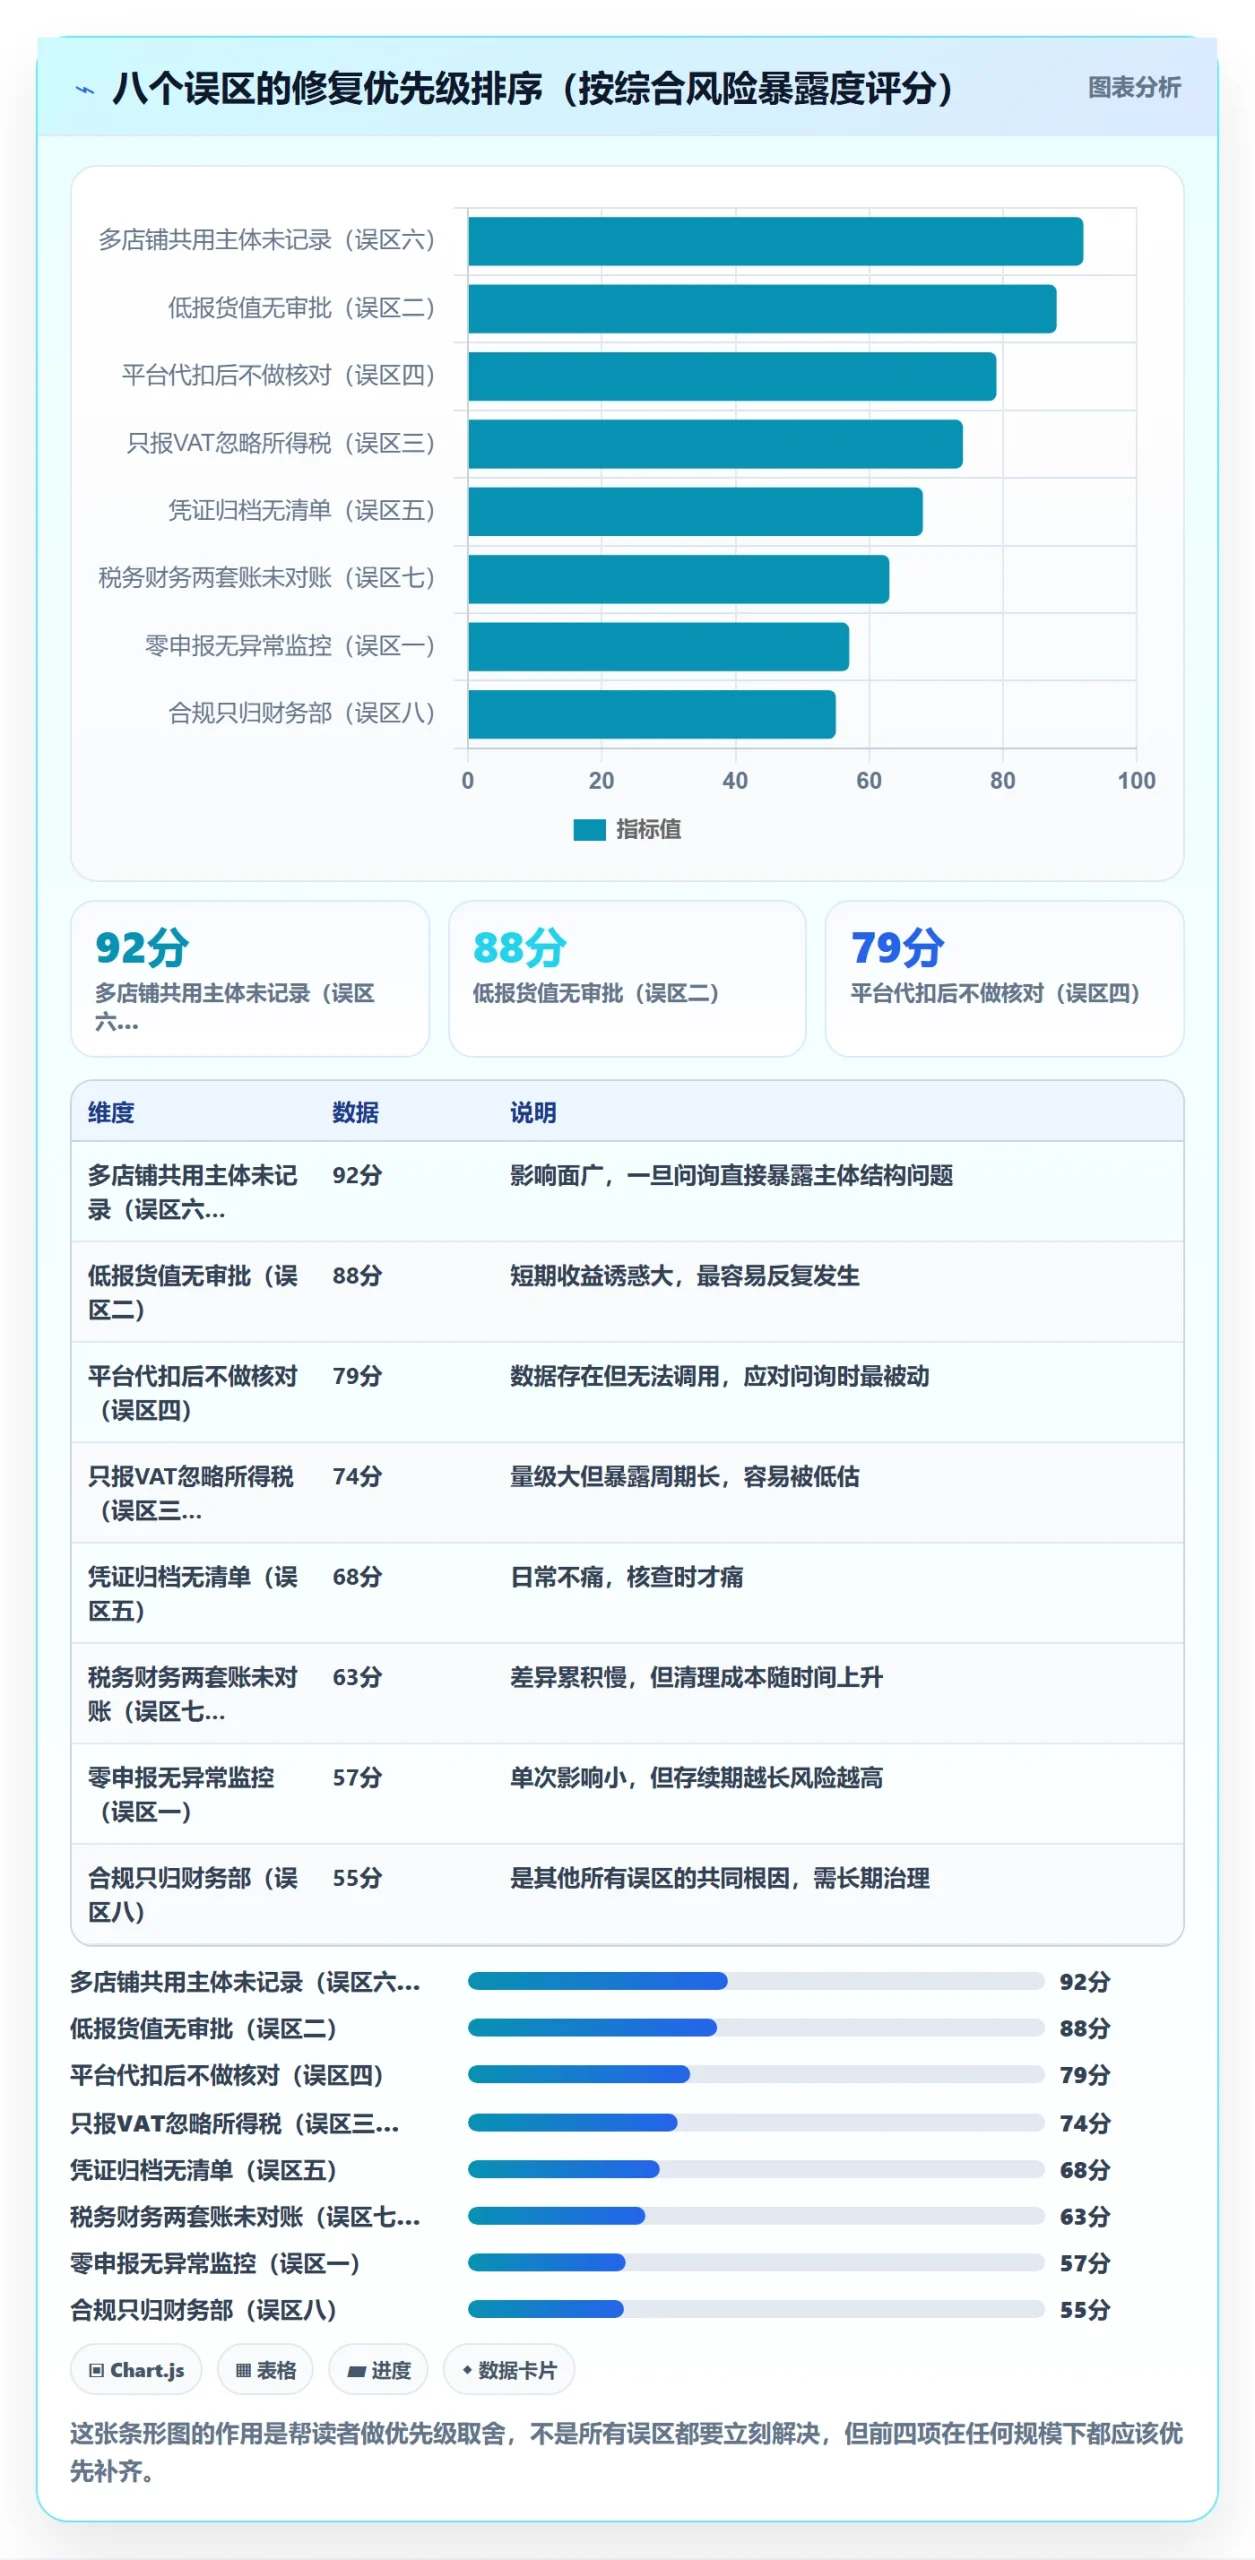This screenshot has height=2560, width=1255.
Task: Select the chart bar for 零申报无异常监控
Action: pyautogui.click(x=658, y=647)
